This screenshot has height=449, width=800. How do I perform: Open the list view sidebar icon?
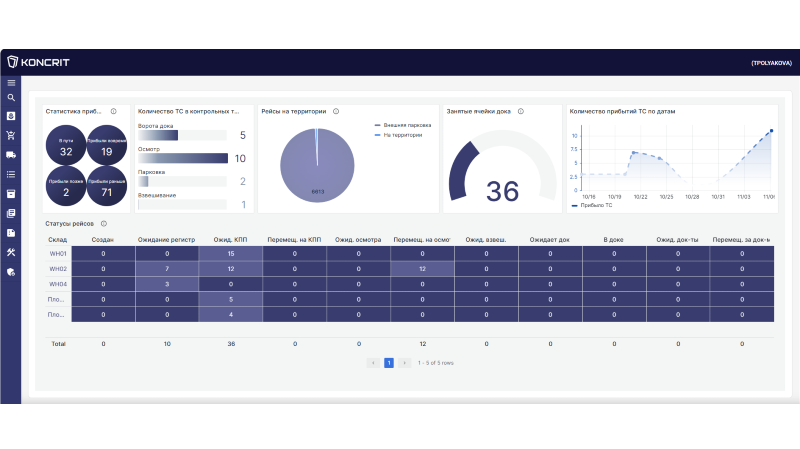[11, 174]
